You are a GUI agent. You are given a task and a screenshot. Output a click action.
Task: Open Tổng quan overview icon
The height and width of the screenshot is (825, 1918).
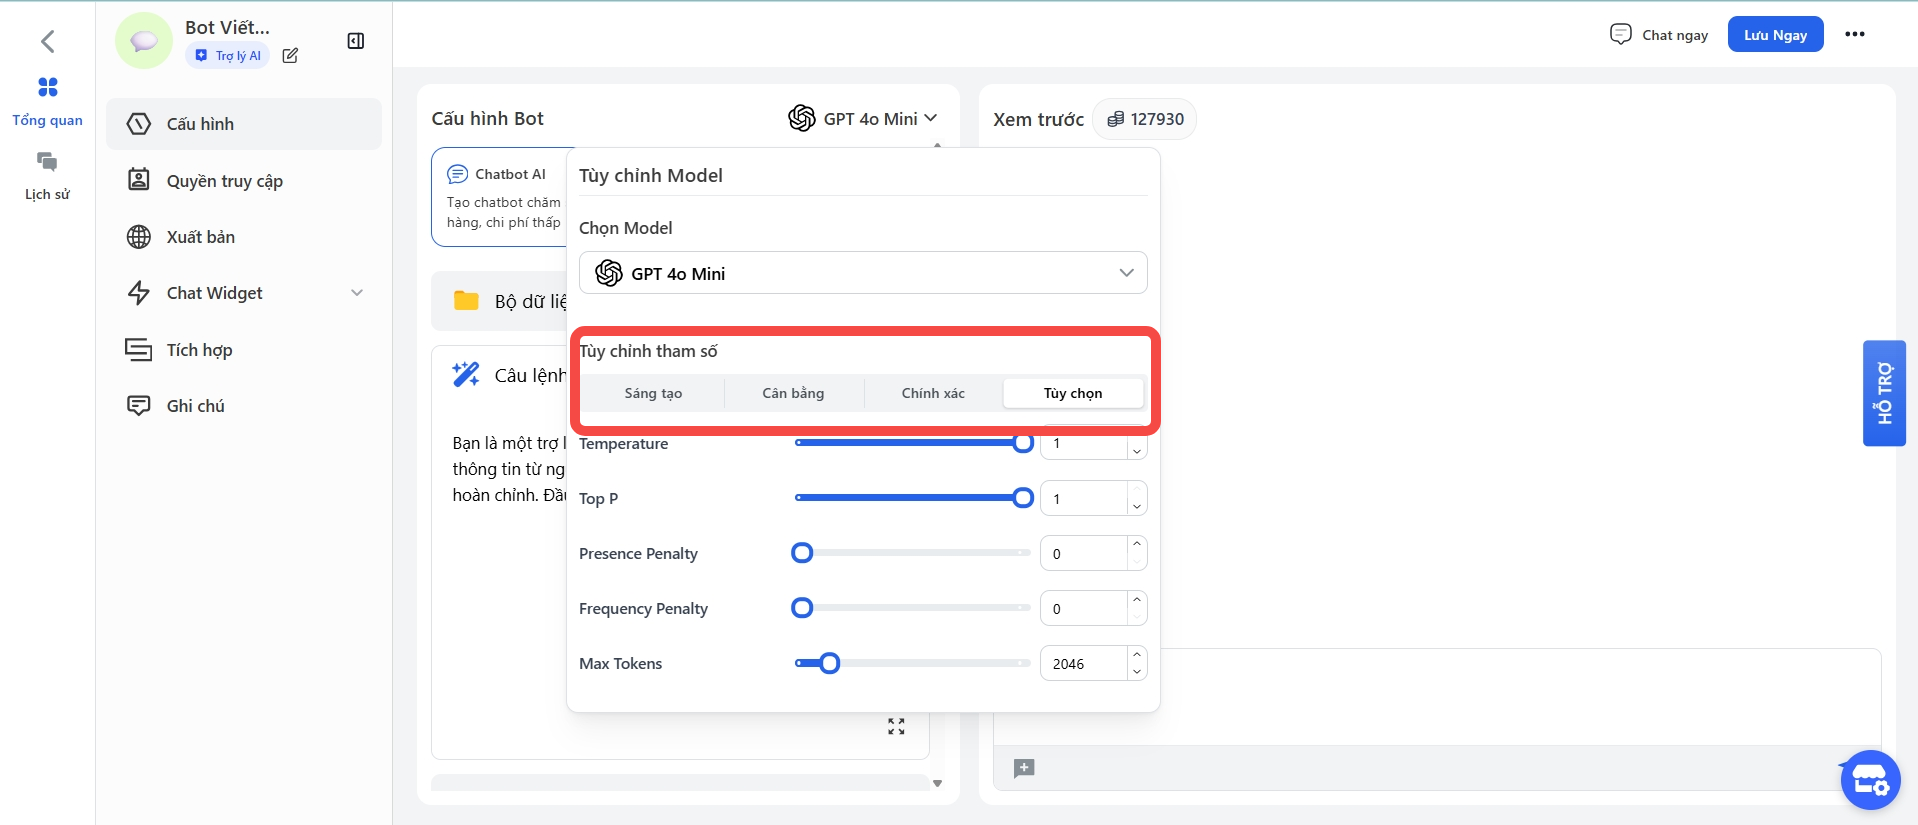47,88
